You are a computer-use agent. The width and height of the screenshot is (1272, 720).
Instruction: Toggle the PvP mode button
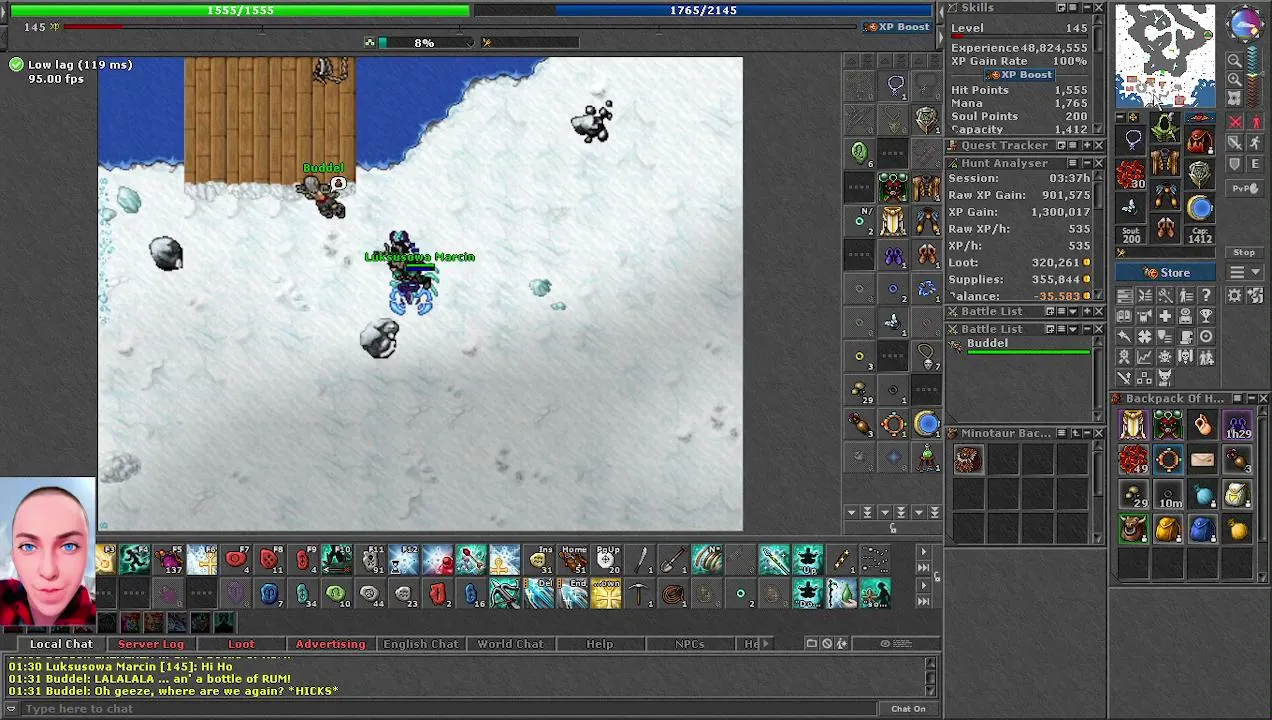click(x=1245, y=189)
